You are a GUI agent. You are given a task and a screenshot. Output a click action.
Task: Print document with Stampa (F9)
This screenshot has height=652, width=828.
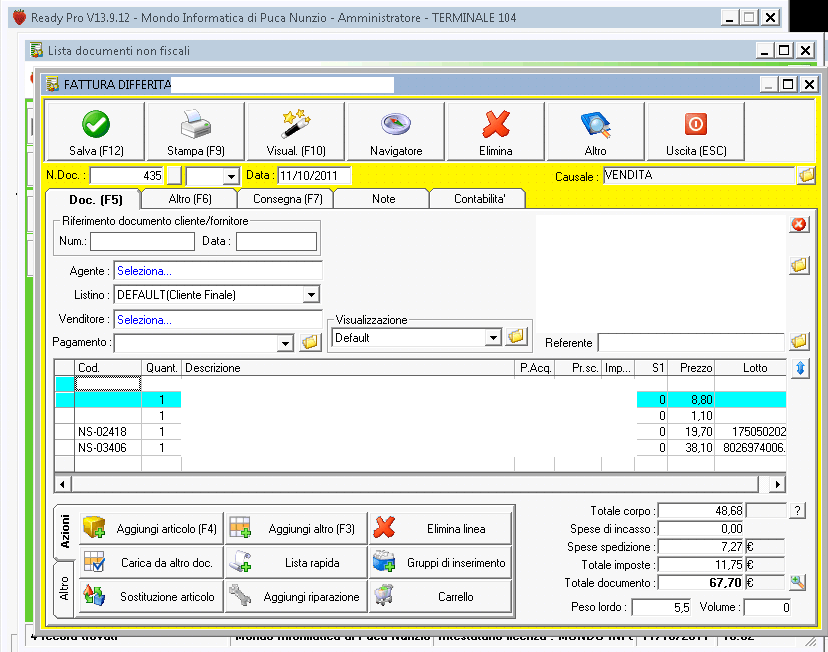tap(195, 125)
